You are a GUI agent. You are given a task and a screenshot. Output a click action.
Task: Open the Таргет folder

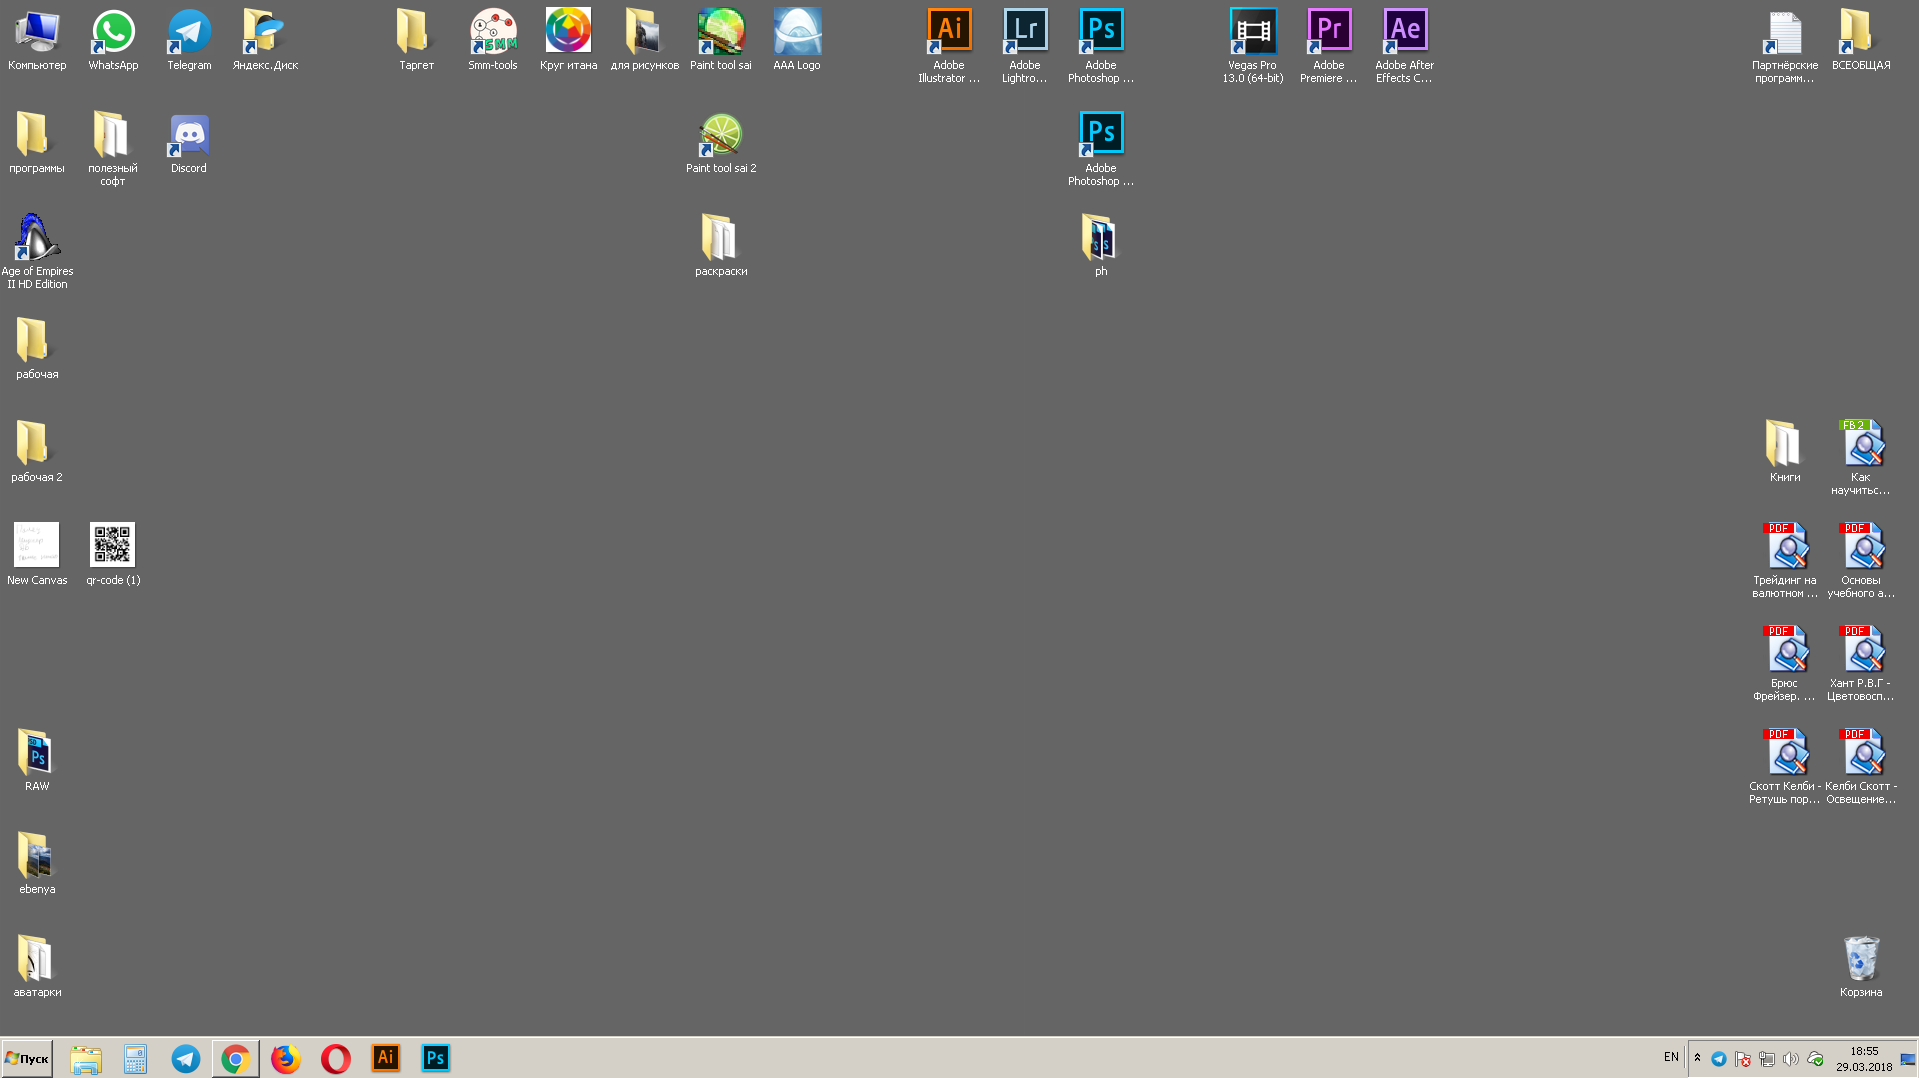pos(416,40)
